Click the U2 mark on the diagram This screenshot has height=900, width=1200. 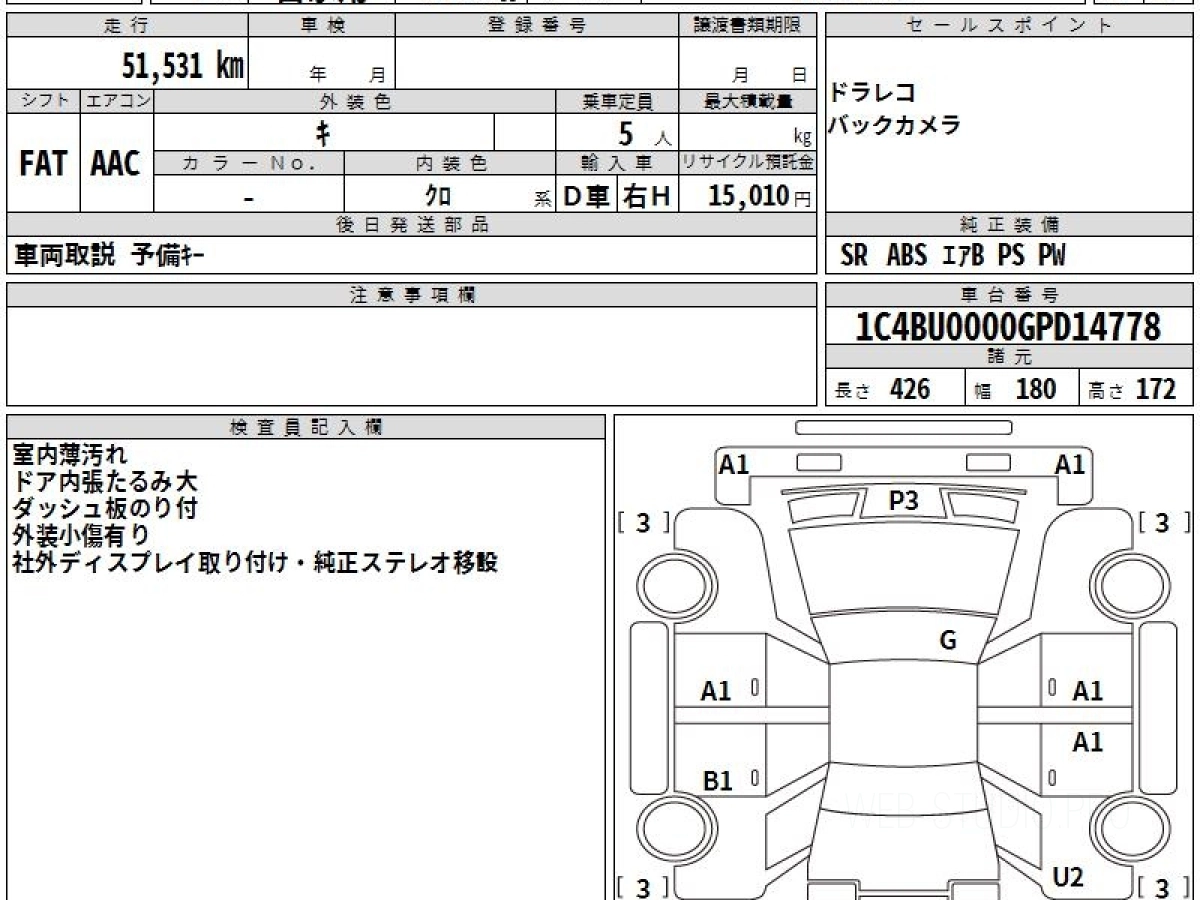point(1068,878)
